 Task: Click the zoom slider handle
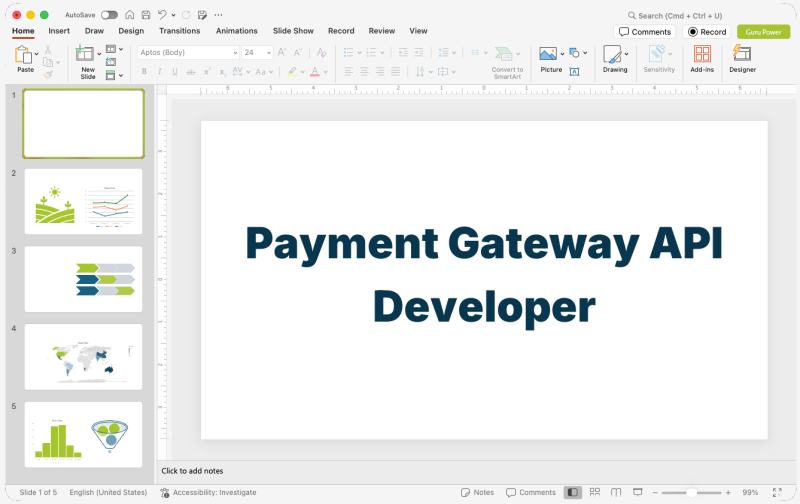pos(691,492)
